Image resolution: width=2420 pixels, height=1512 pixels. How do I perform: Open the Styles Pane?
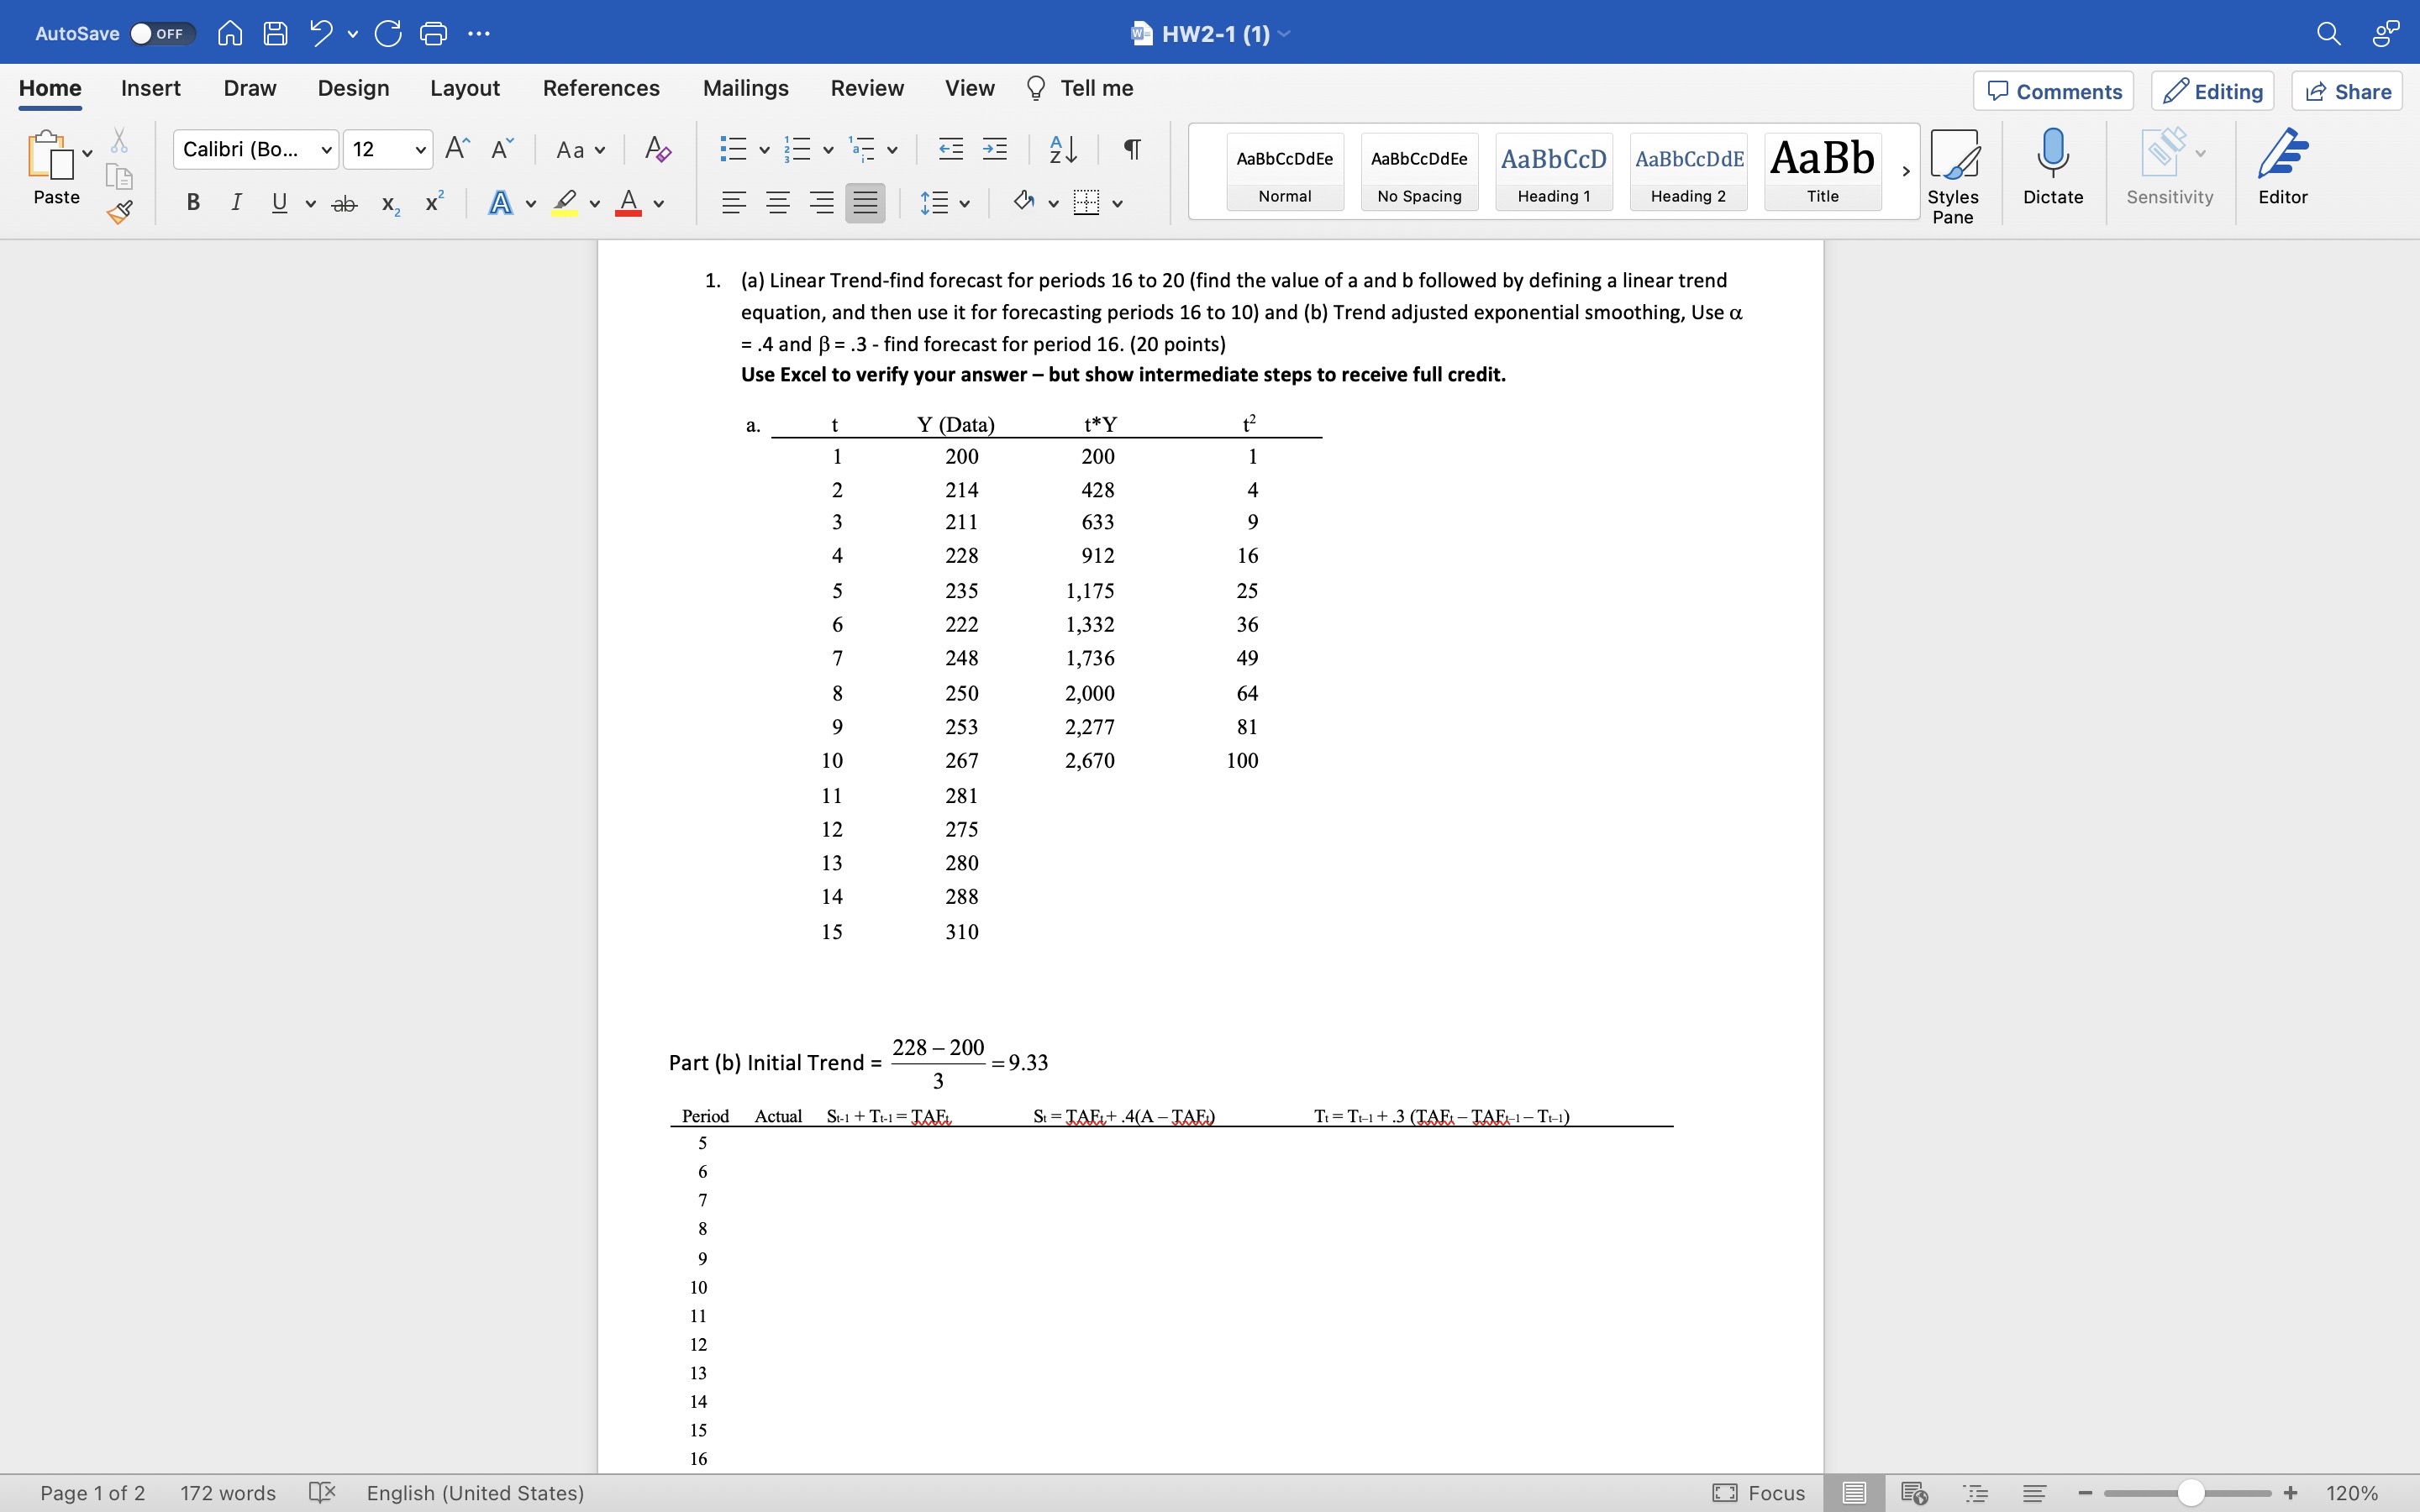point(1952,176)
